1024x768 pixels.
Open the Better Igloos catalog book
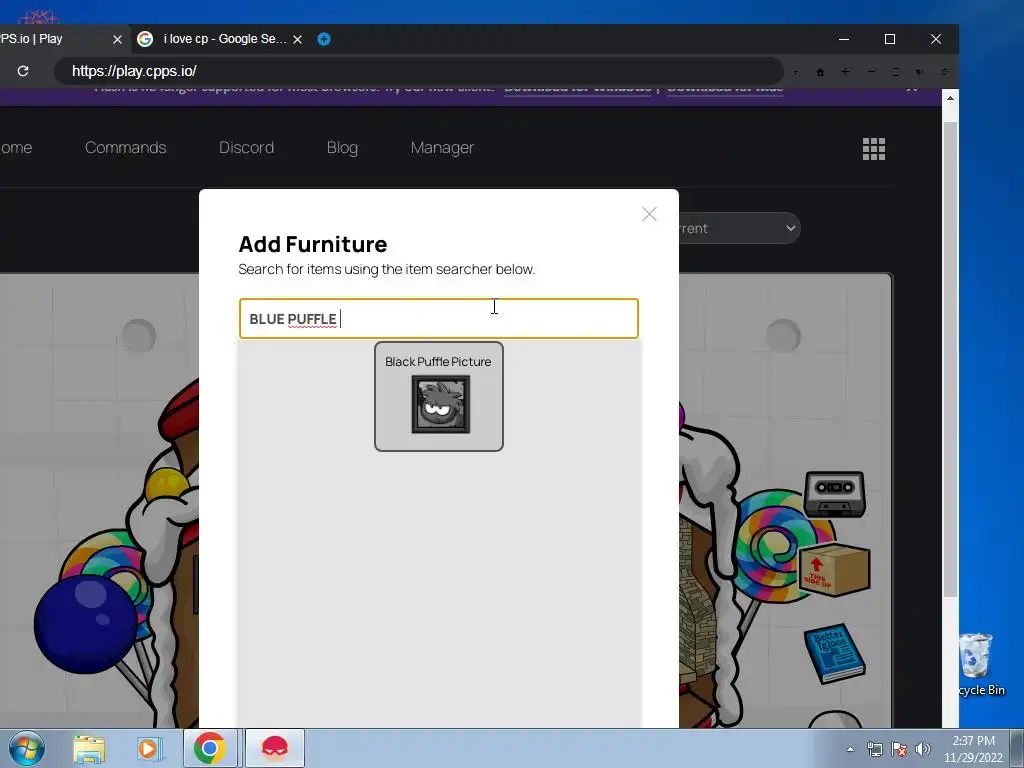[x=835, y=654]
